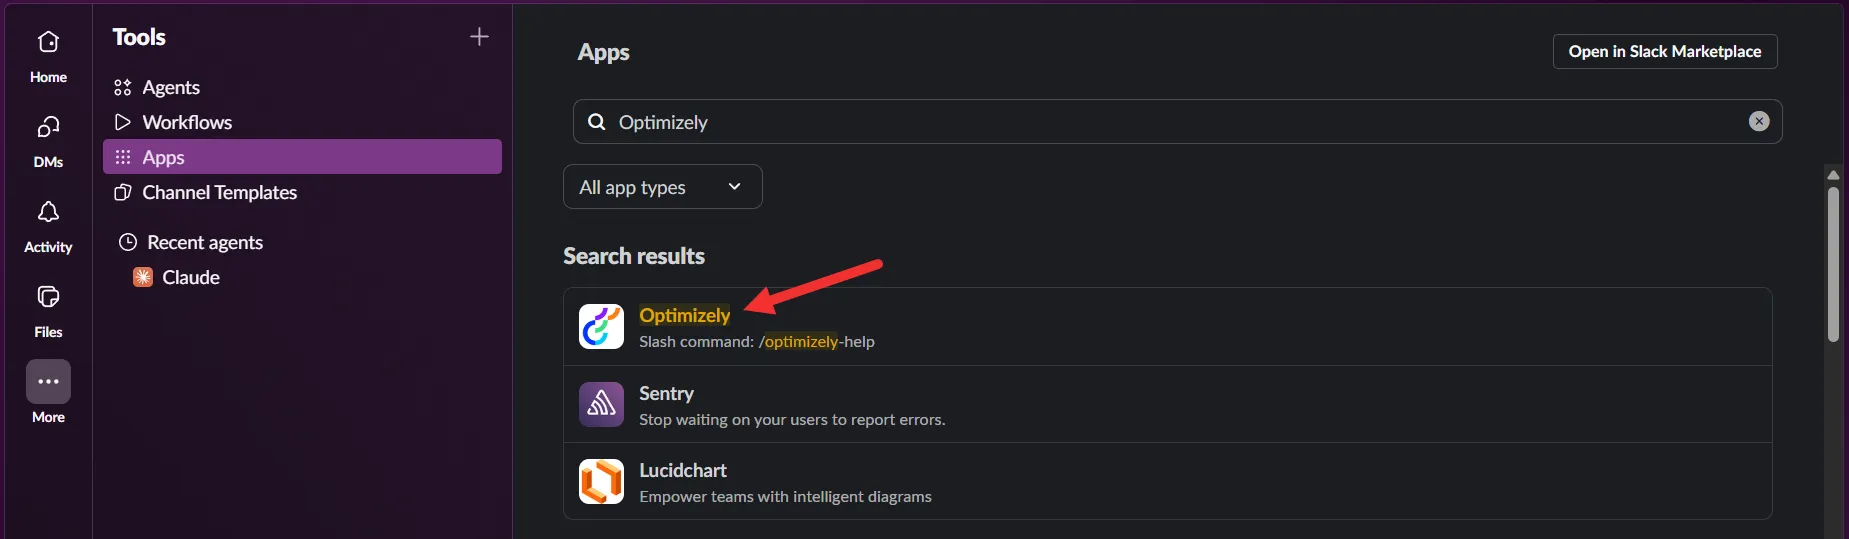Open the Optimizely search result

1168,327
